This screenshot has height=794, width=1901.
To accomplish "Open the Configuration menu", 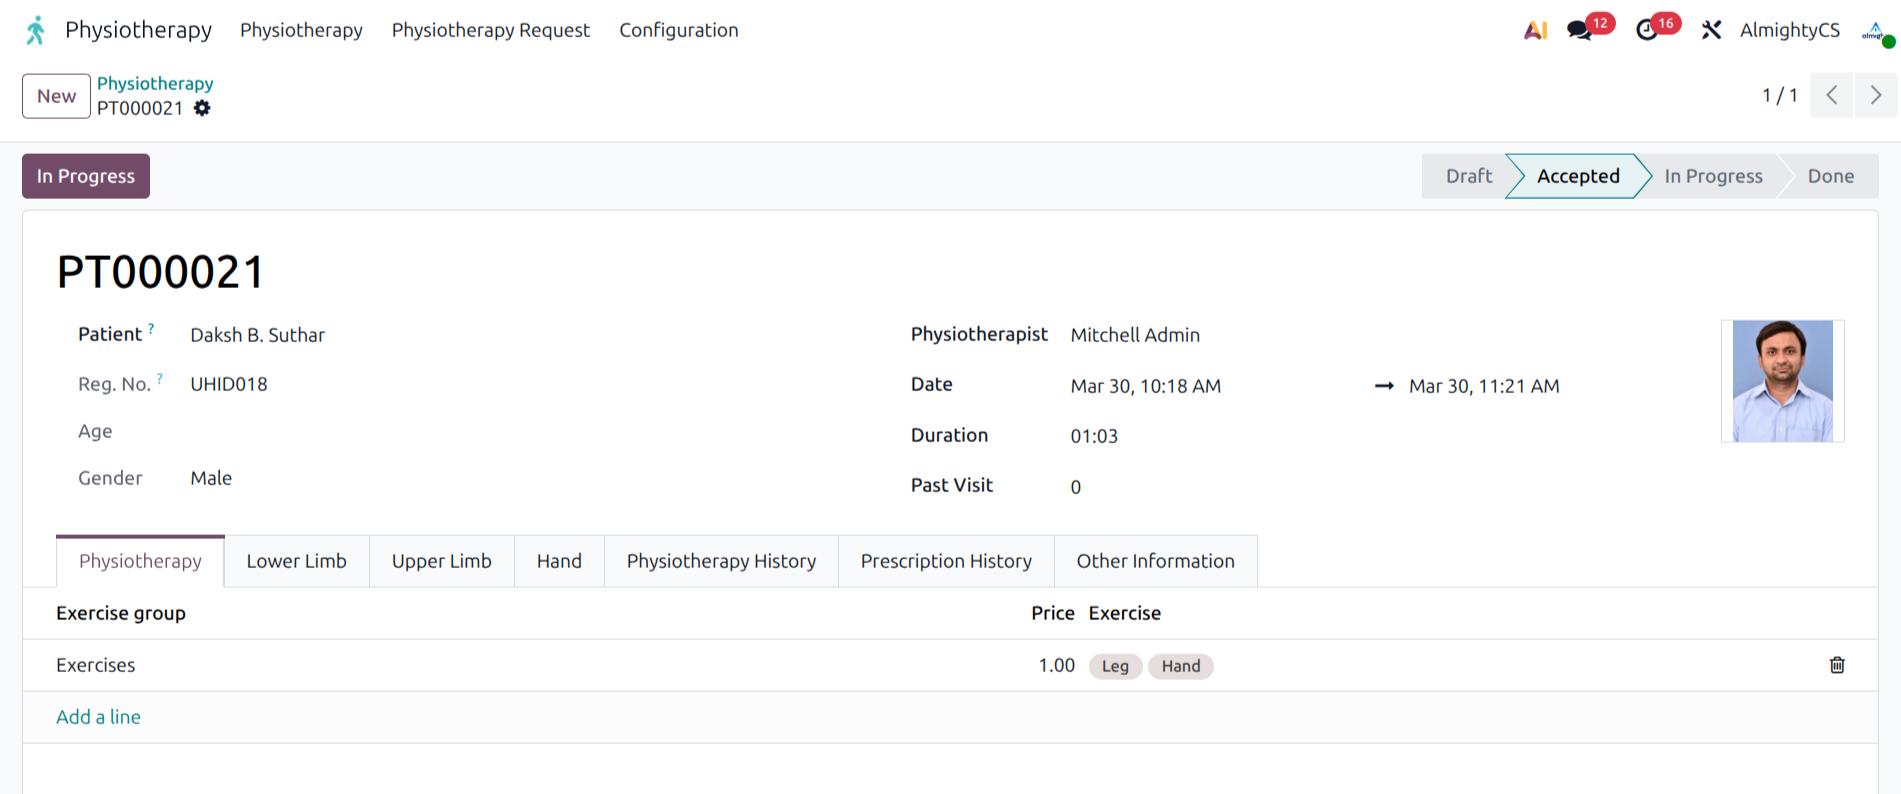I will tap(678, 31).
